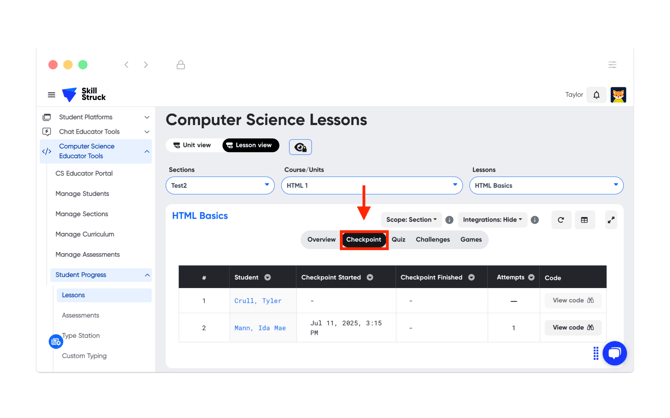The image size is (670, 418).
Task: Click View code for Mann, Ida Mae
Action: (573, 327)
